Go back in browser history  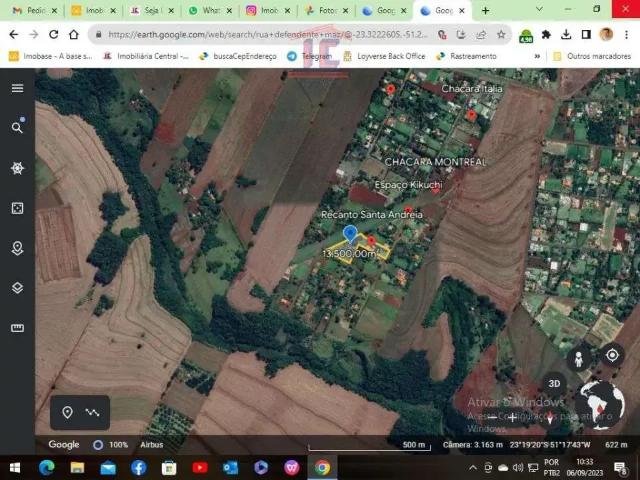point(13,35)
